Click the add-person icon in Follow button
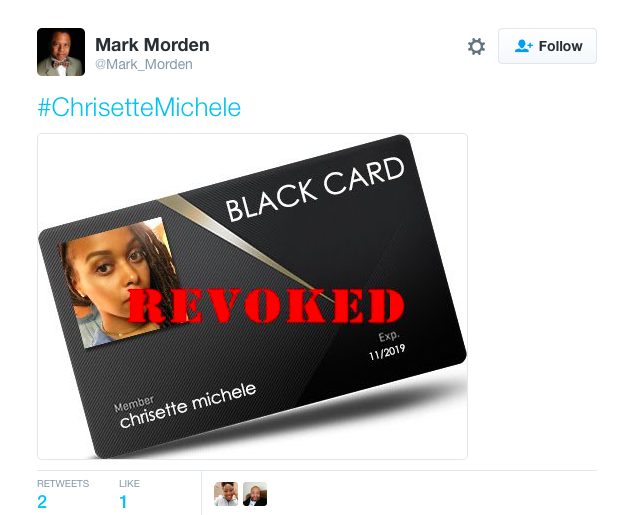This screenshot has height=515, width=632. 523,46
